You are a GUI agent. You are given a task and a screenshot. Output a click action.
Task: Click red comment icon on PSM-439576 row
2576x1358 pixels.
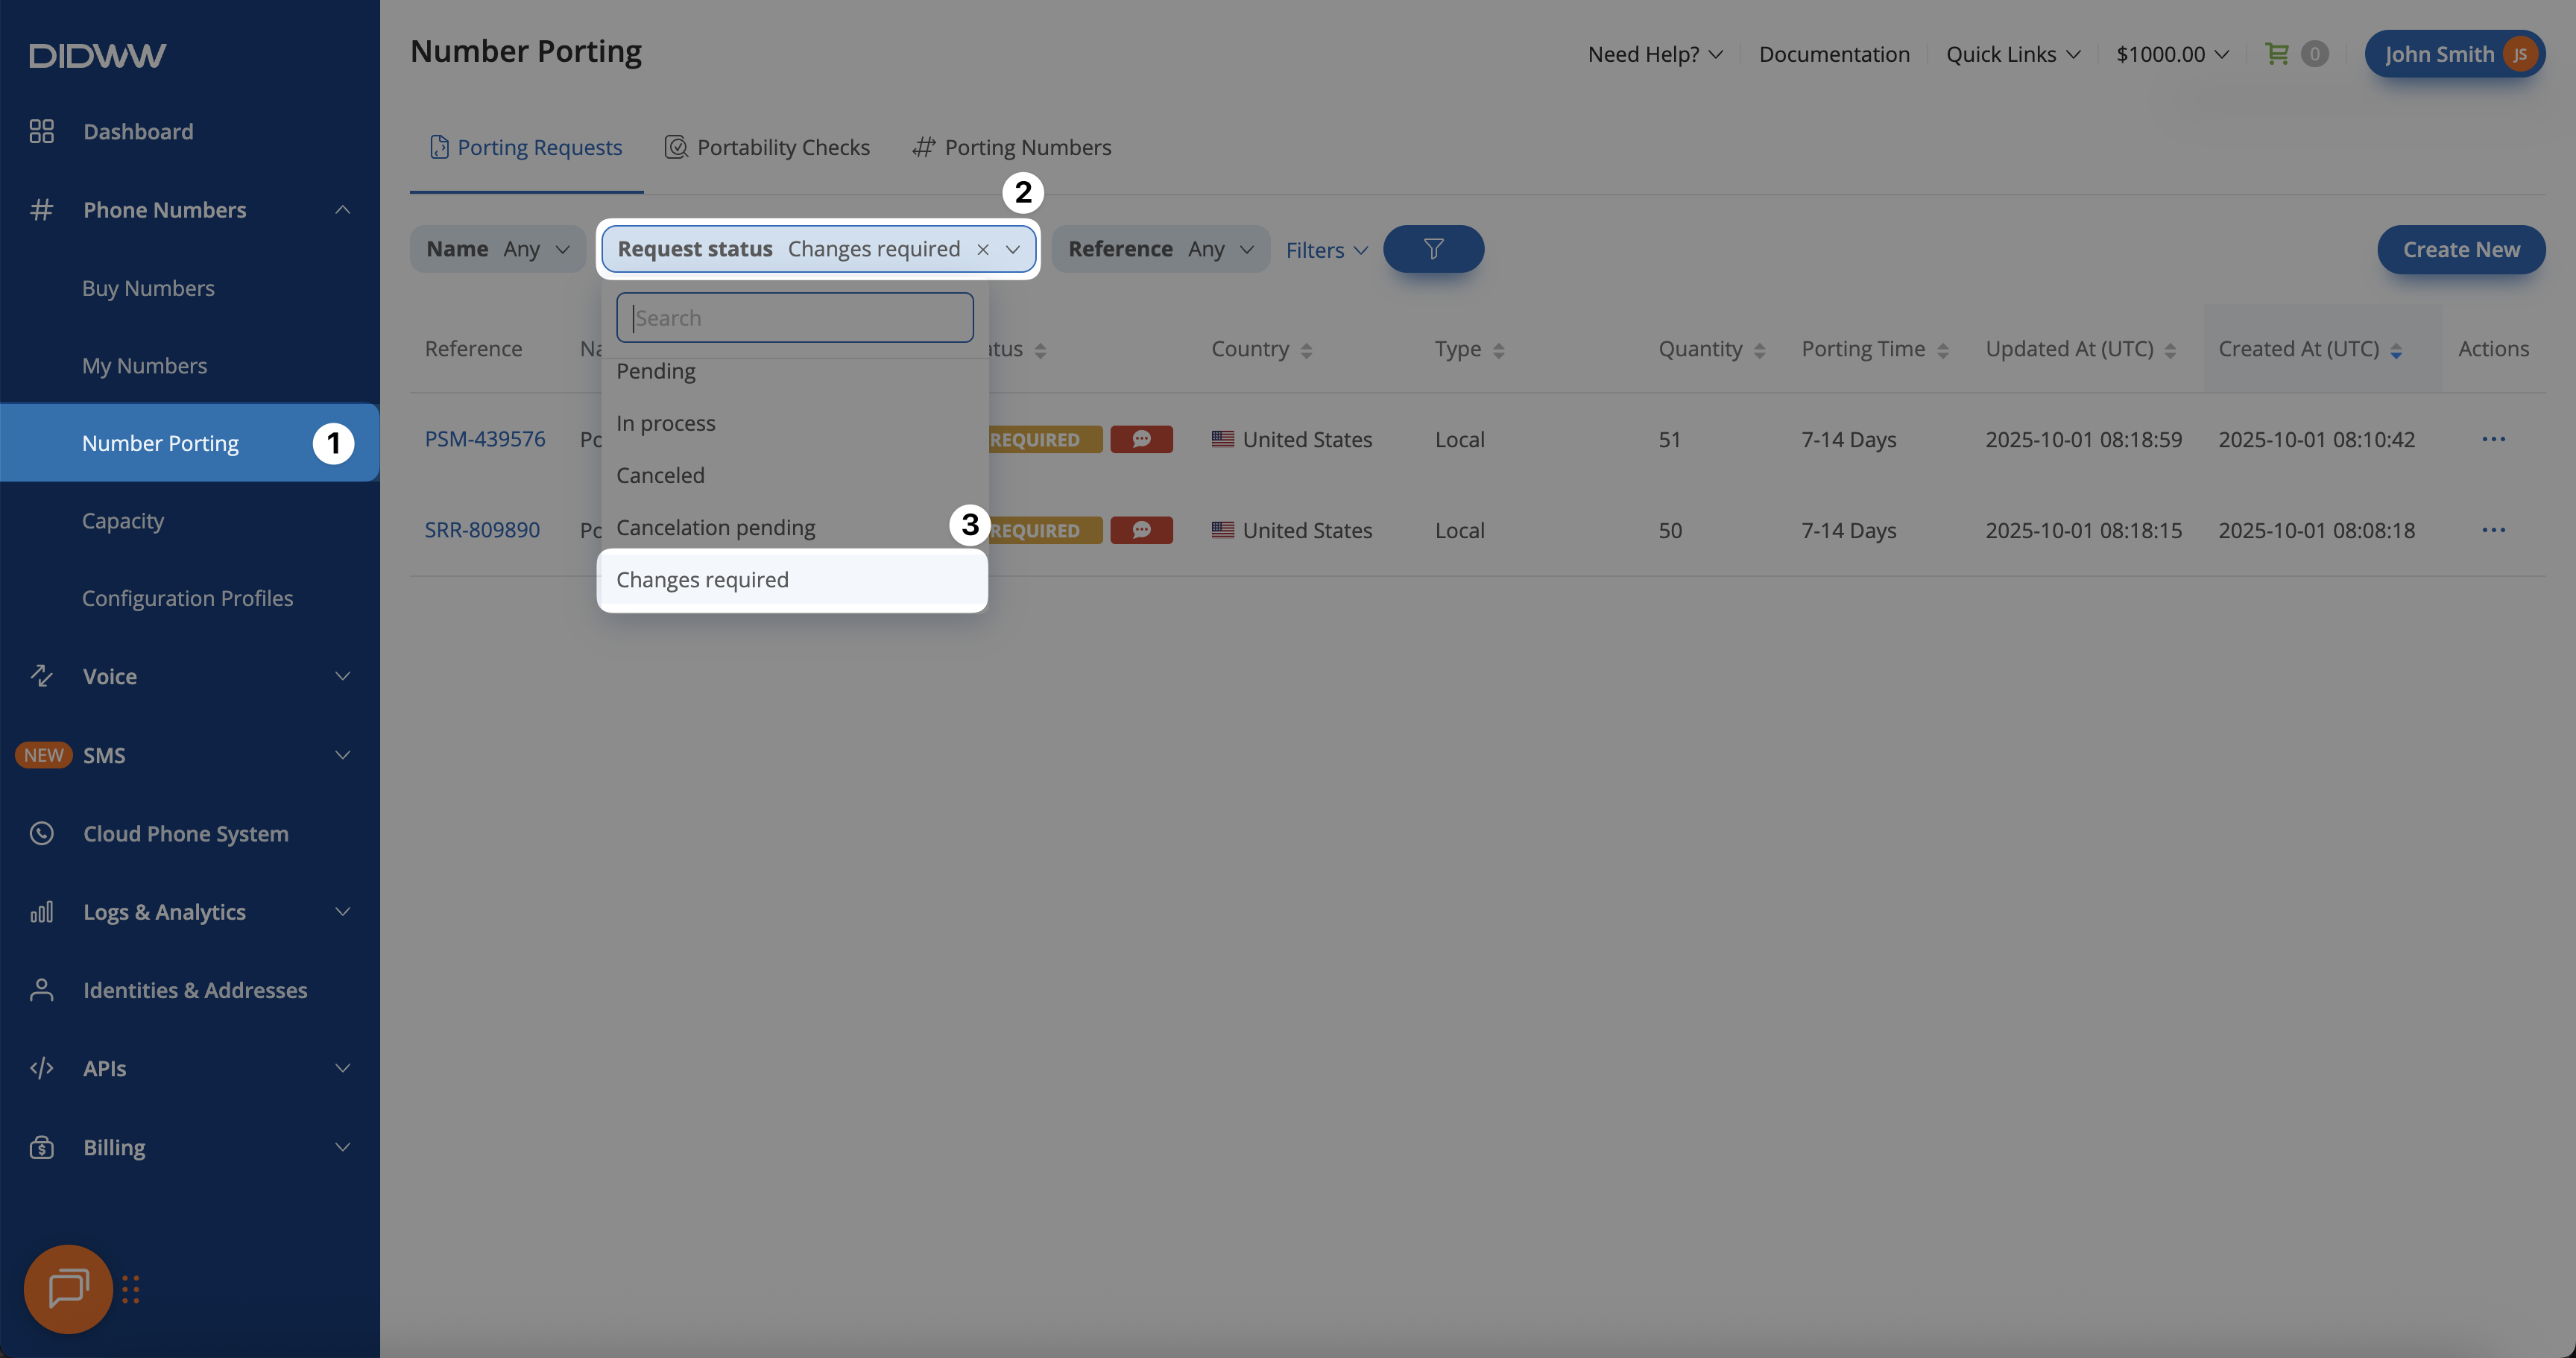tap(1141, 439)
